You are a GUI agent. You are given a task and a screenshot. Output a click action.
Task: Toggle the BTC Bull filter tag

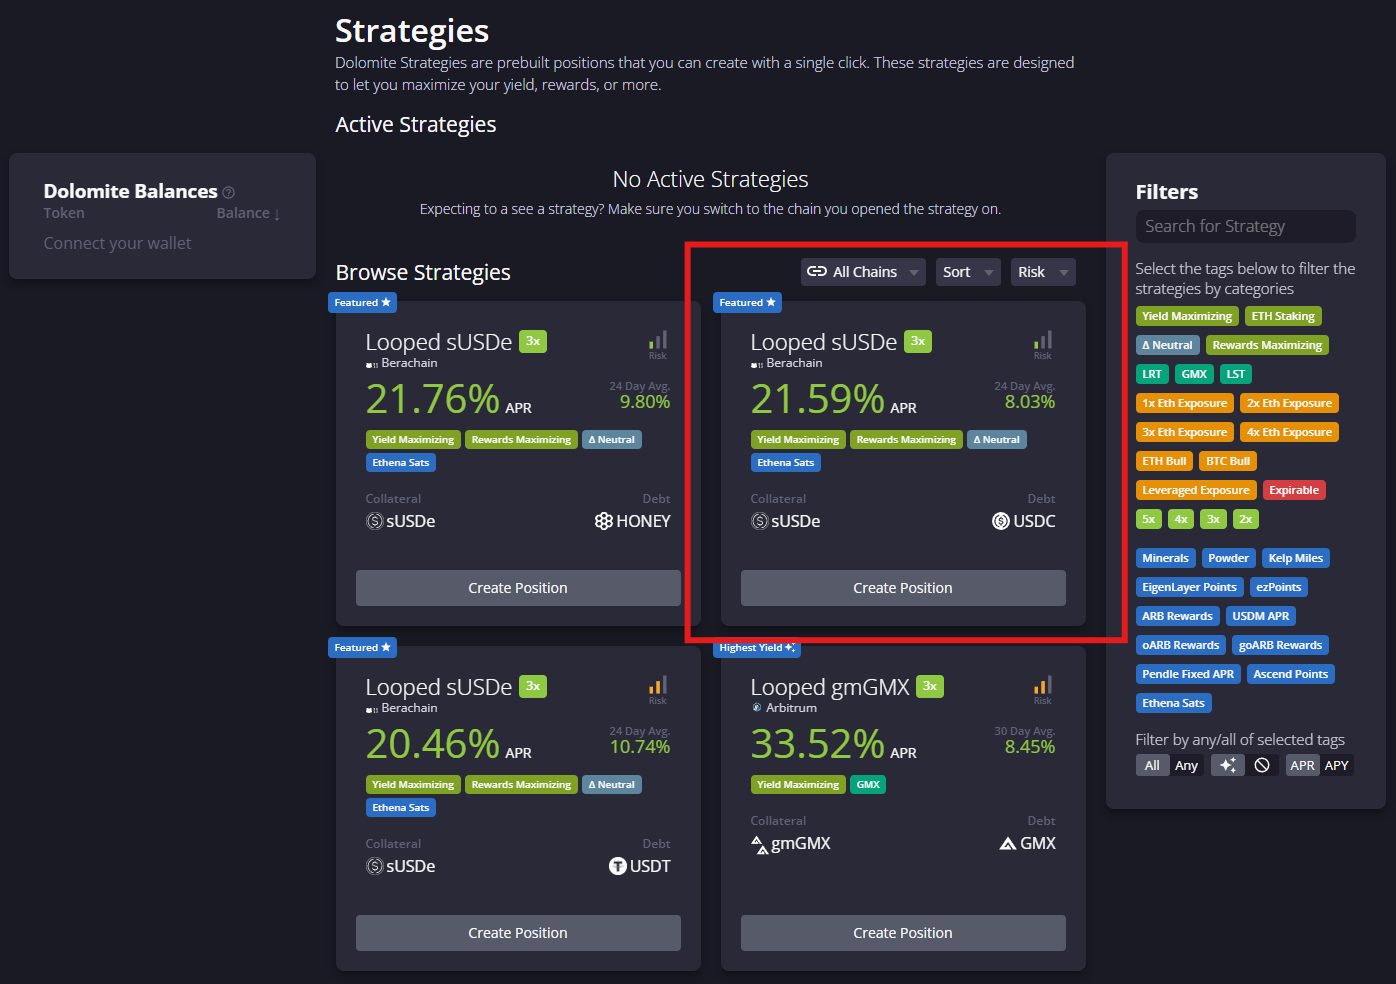tap(1228, 461)
